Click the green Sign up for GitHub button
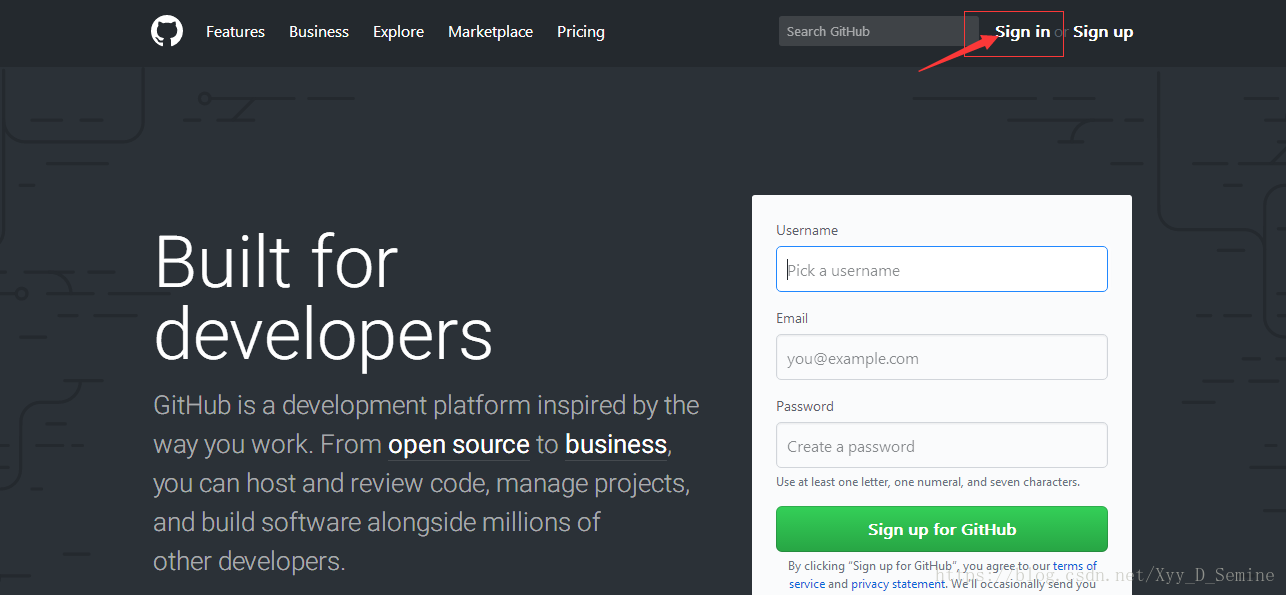 tap(941, 529)
